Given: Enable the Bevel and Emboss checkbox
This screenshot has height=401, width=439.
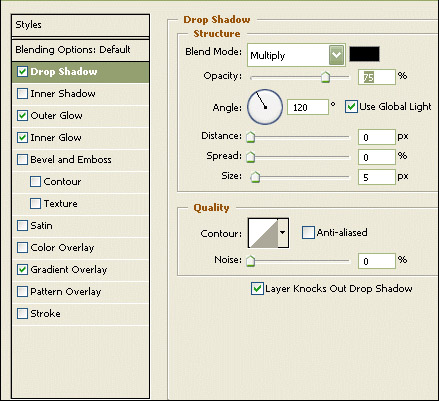Looking at the screenshot, I should point(22,160).
